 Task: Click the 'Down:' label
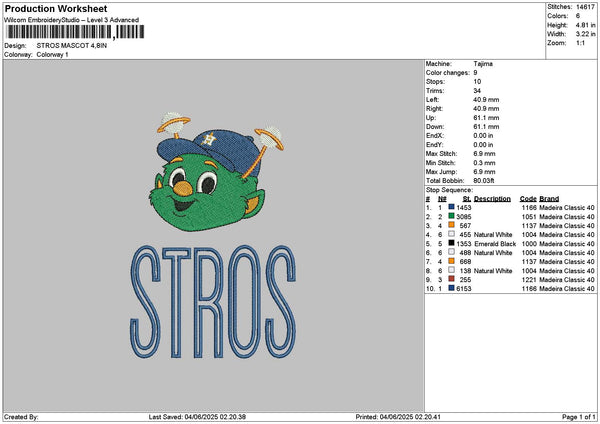click(435, 127)
